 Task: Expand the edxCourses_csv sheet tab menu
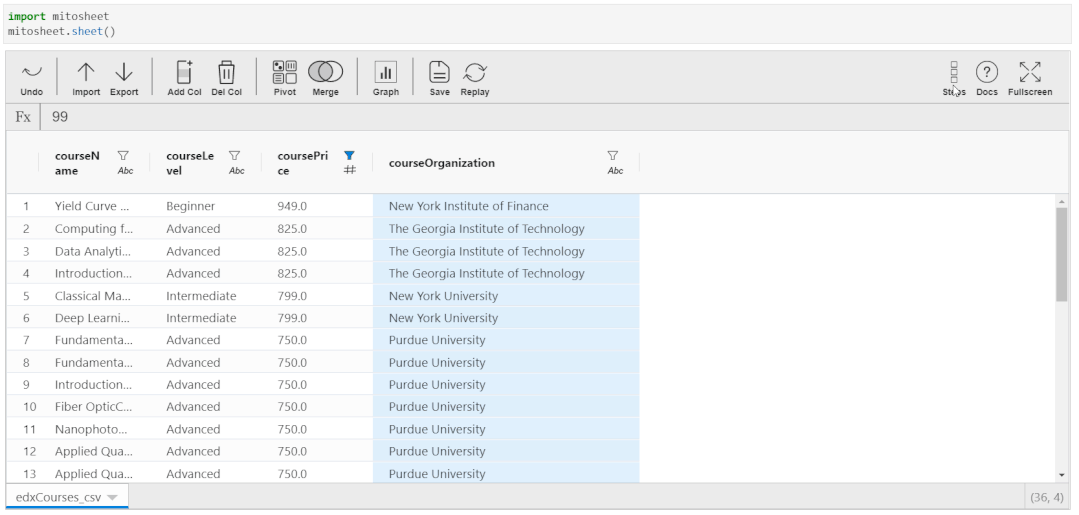click(x=112, y=497)
